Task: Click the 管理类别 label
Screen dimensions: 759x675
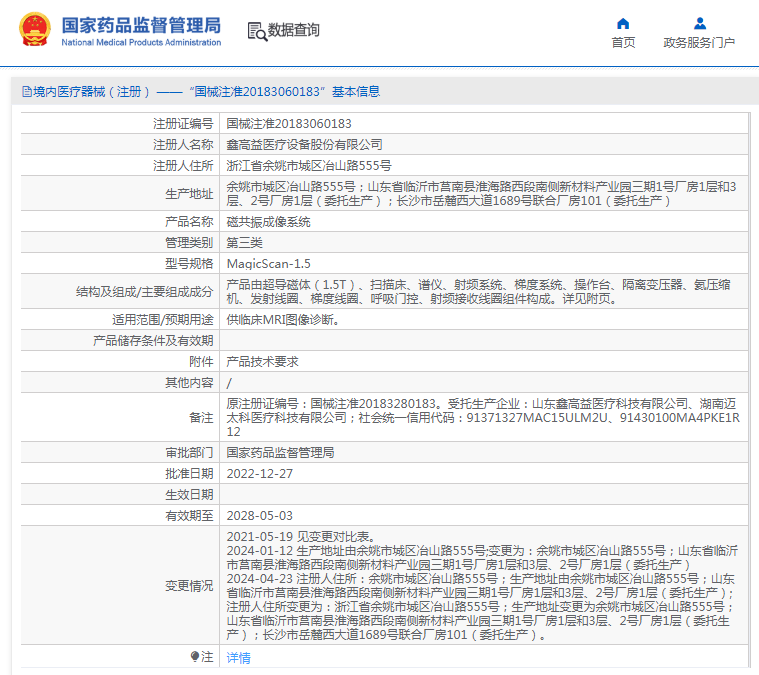Action: pyautogui.click(x=189, y=243)
